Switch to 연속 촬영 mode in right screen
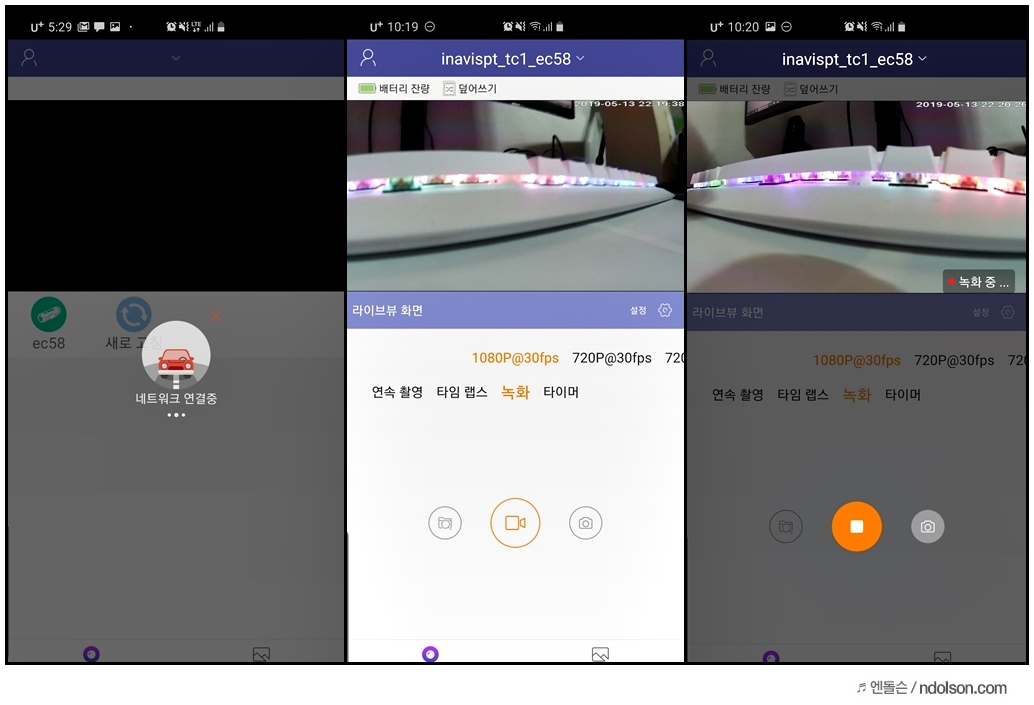The image size is (1034, 705). pyautogui.click(x=737, y=395)
